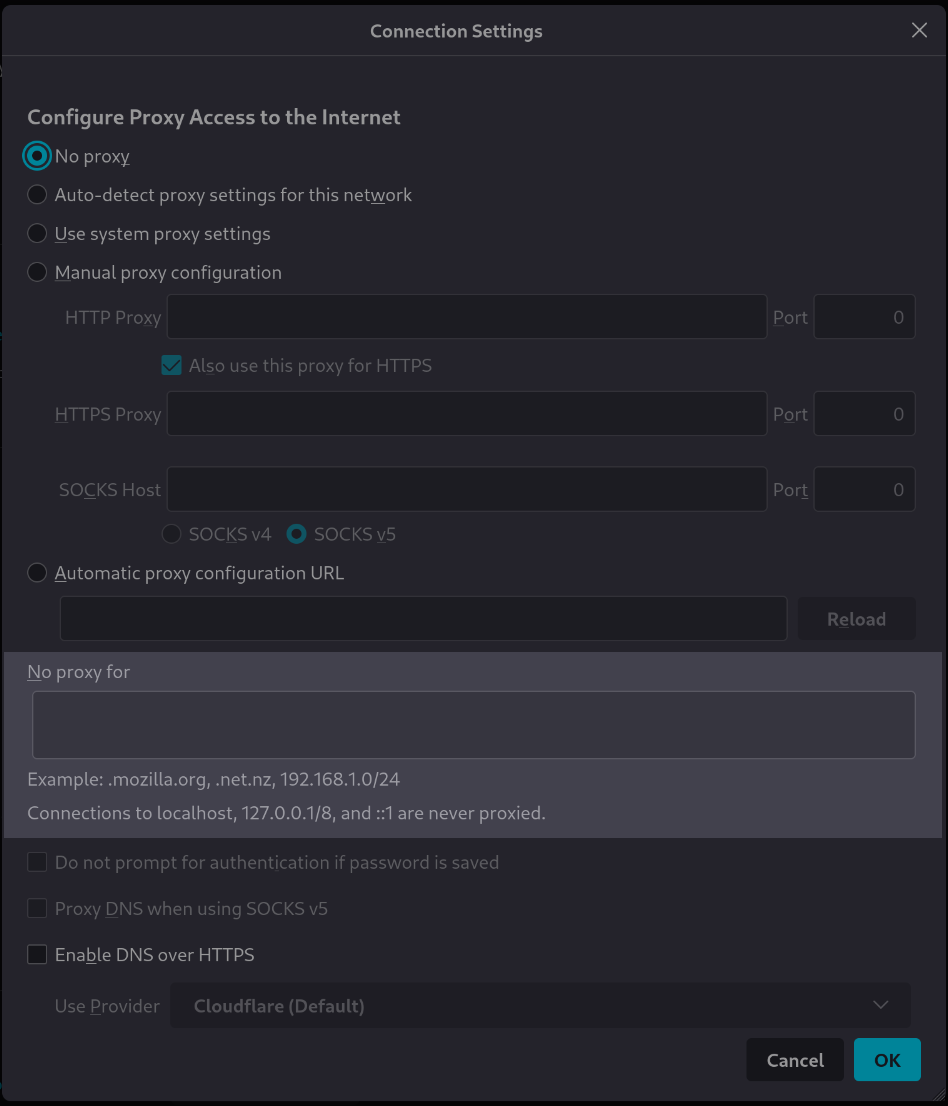Viewport: 948px width, 1106px height.
Task: Choose "Use system proxy settings"
Action: (x=37, y=233)
